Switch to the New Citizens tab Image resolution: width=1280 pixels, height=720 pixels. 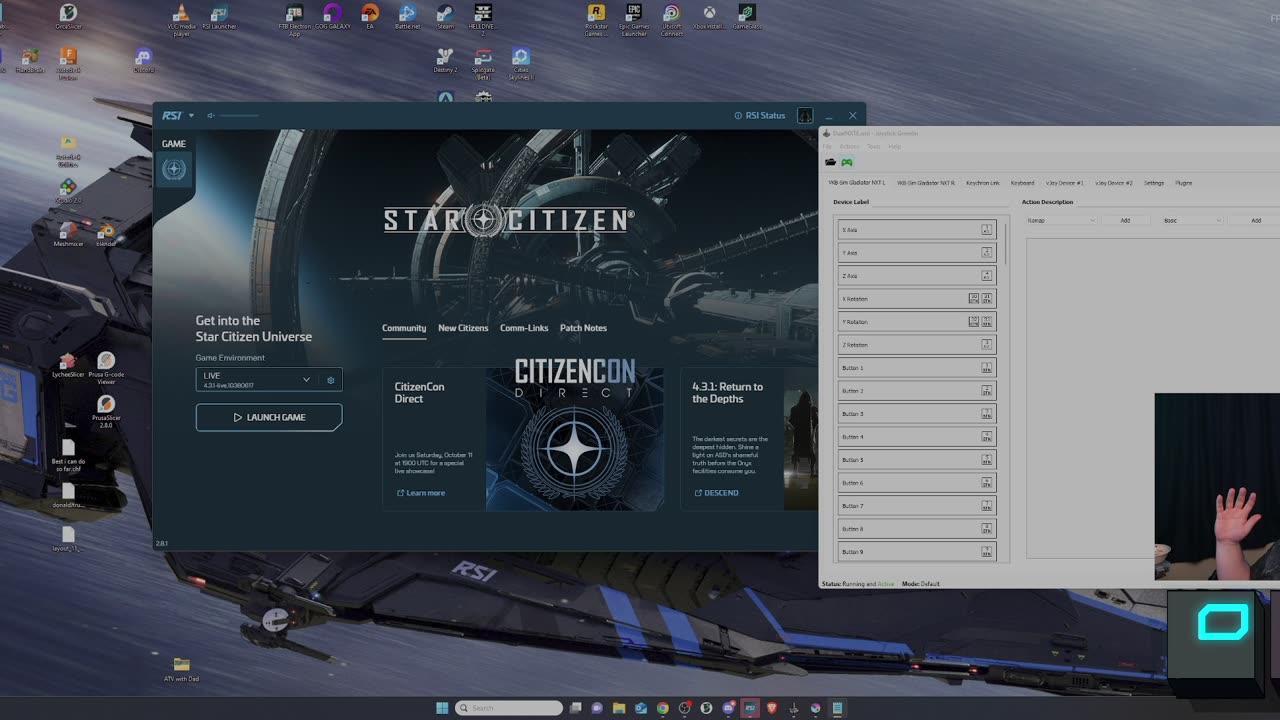[x=463, y=328]
